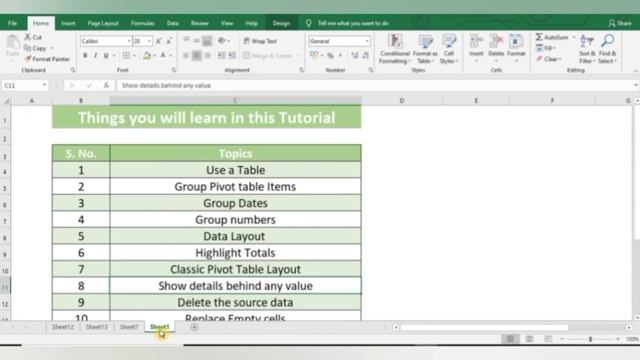Switch to the Page Layout tab

pos(103,23)
